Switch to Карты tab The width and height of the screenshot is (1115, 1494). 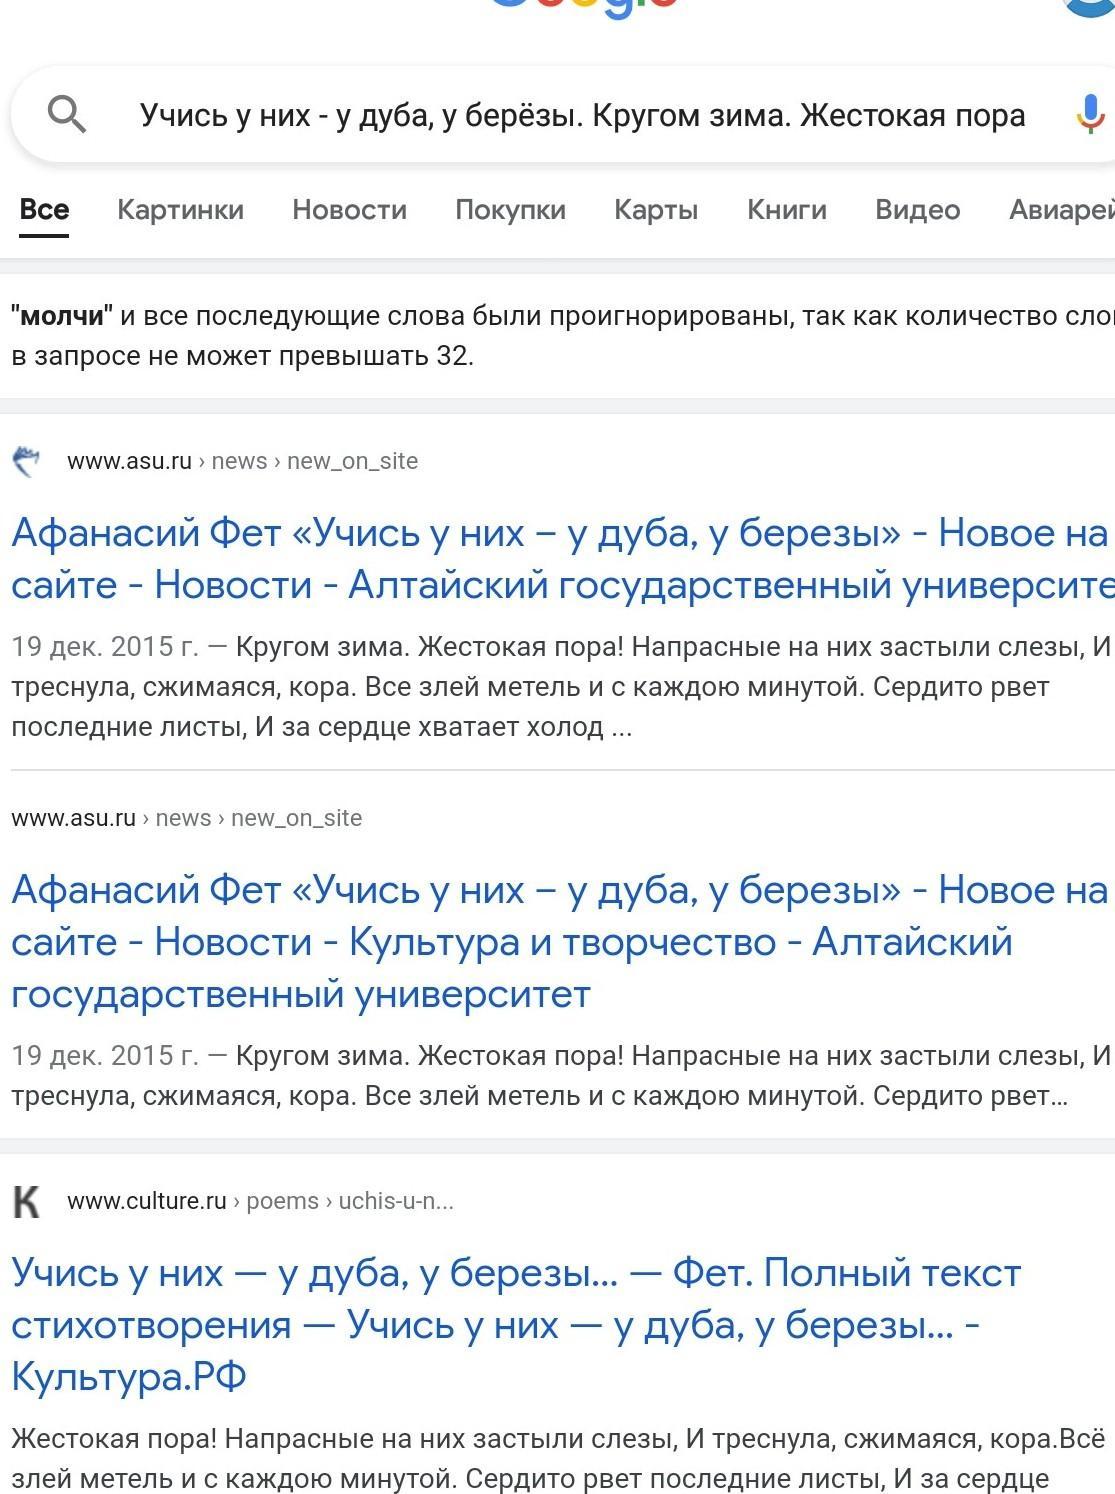click(656, 210)
